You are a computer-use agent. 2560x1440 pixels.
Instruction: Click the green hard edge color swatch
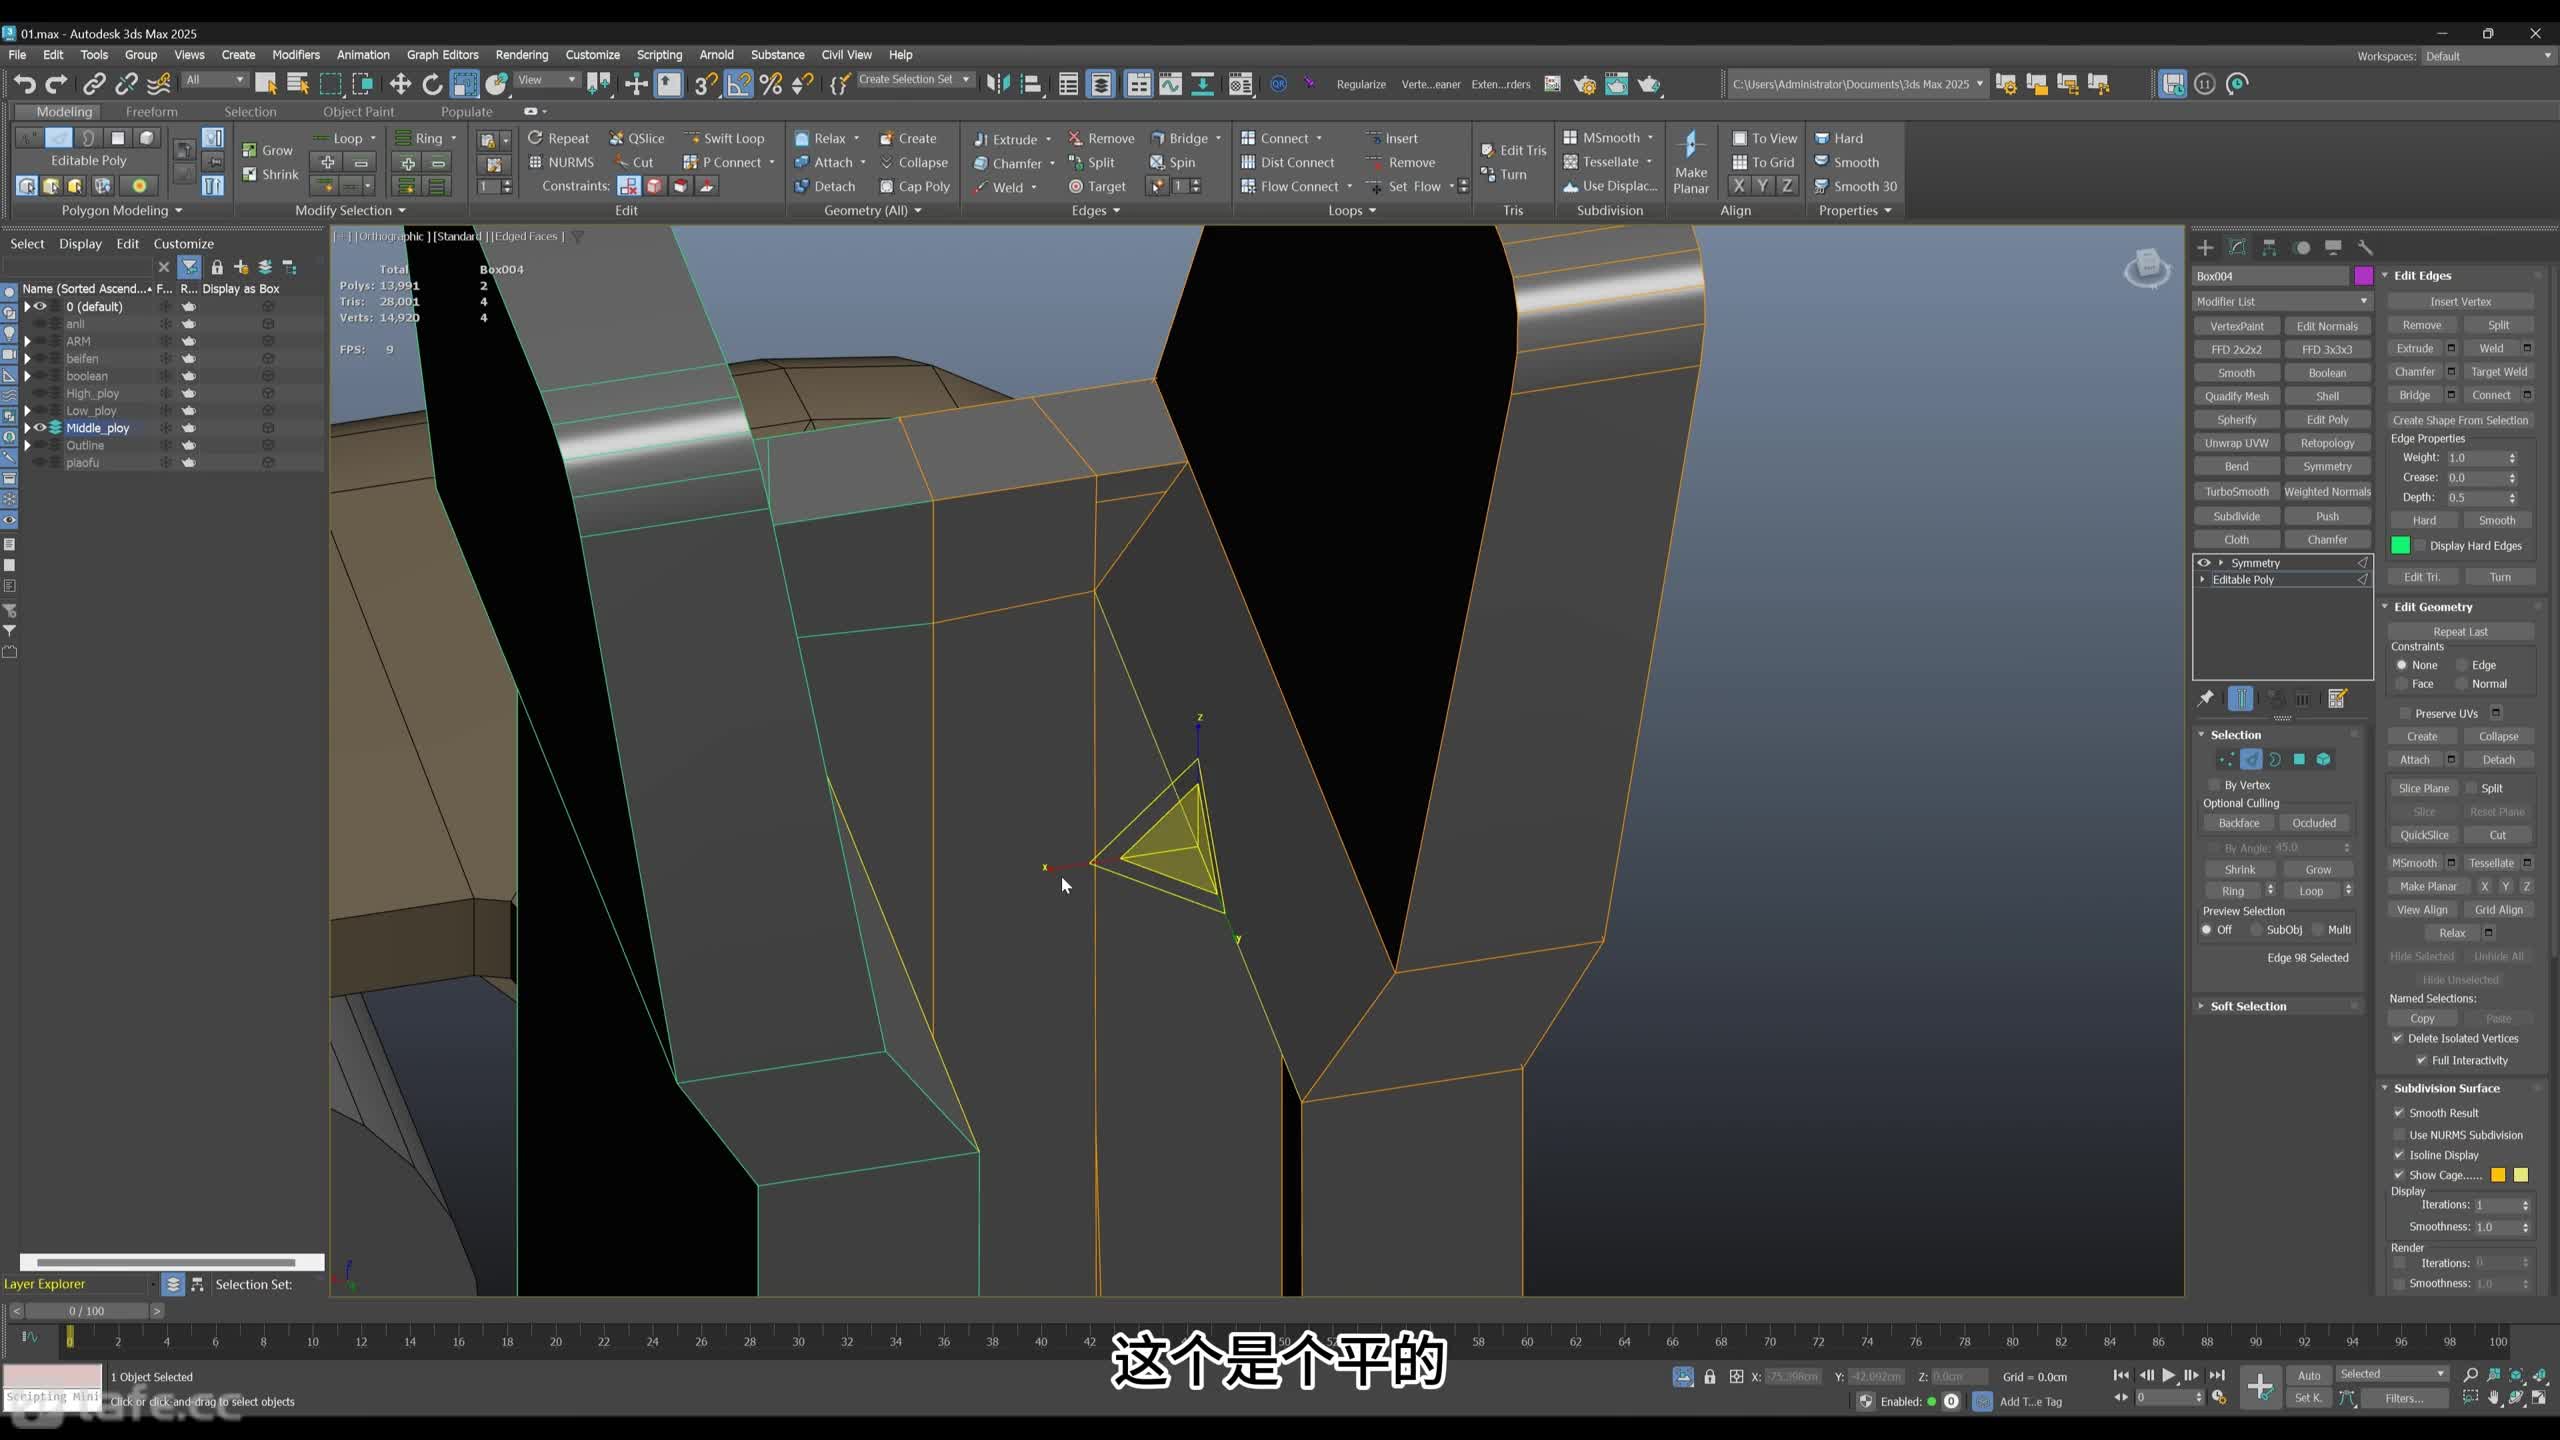[x=2400, y=546]
